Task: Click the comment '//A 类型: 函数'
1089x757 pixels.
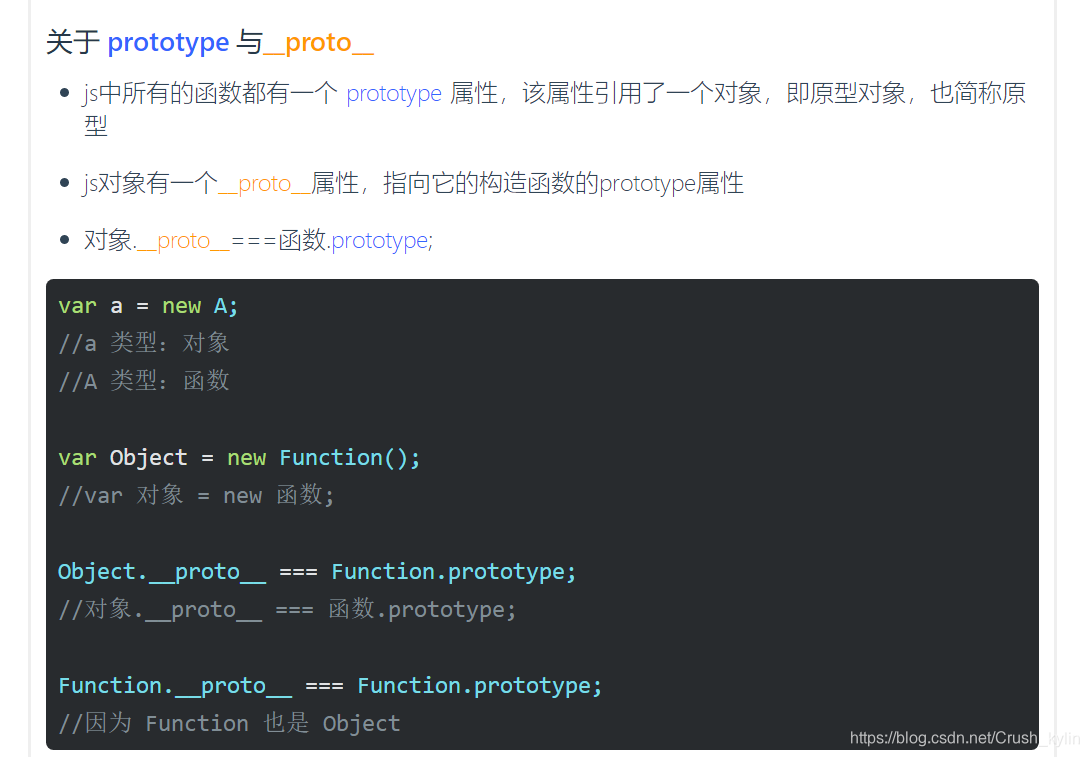Action: pos(144,381)
